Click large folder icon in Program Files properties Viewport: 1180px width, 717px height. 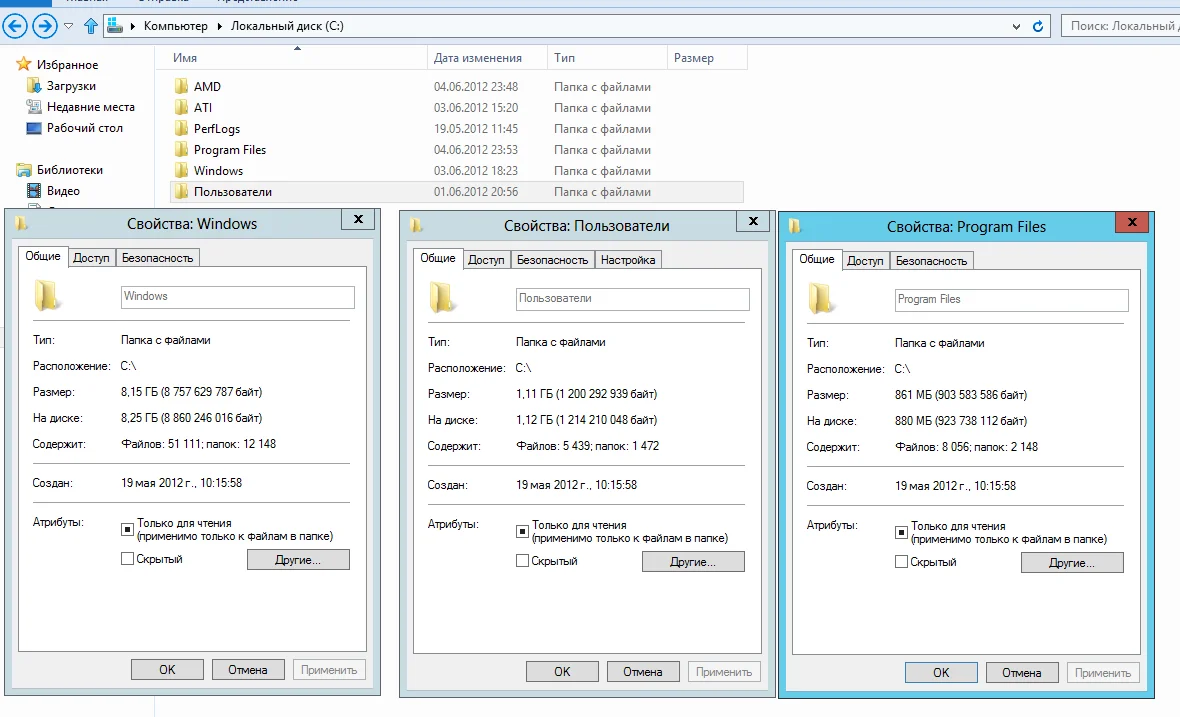(x=821, y=299)
